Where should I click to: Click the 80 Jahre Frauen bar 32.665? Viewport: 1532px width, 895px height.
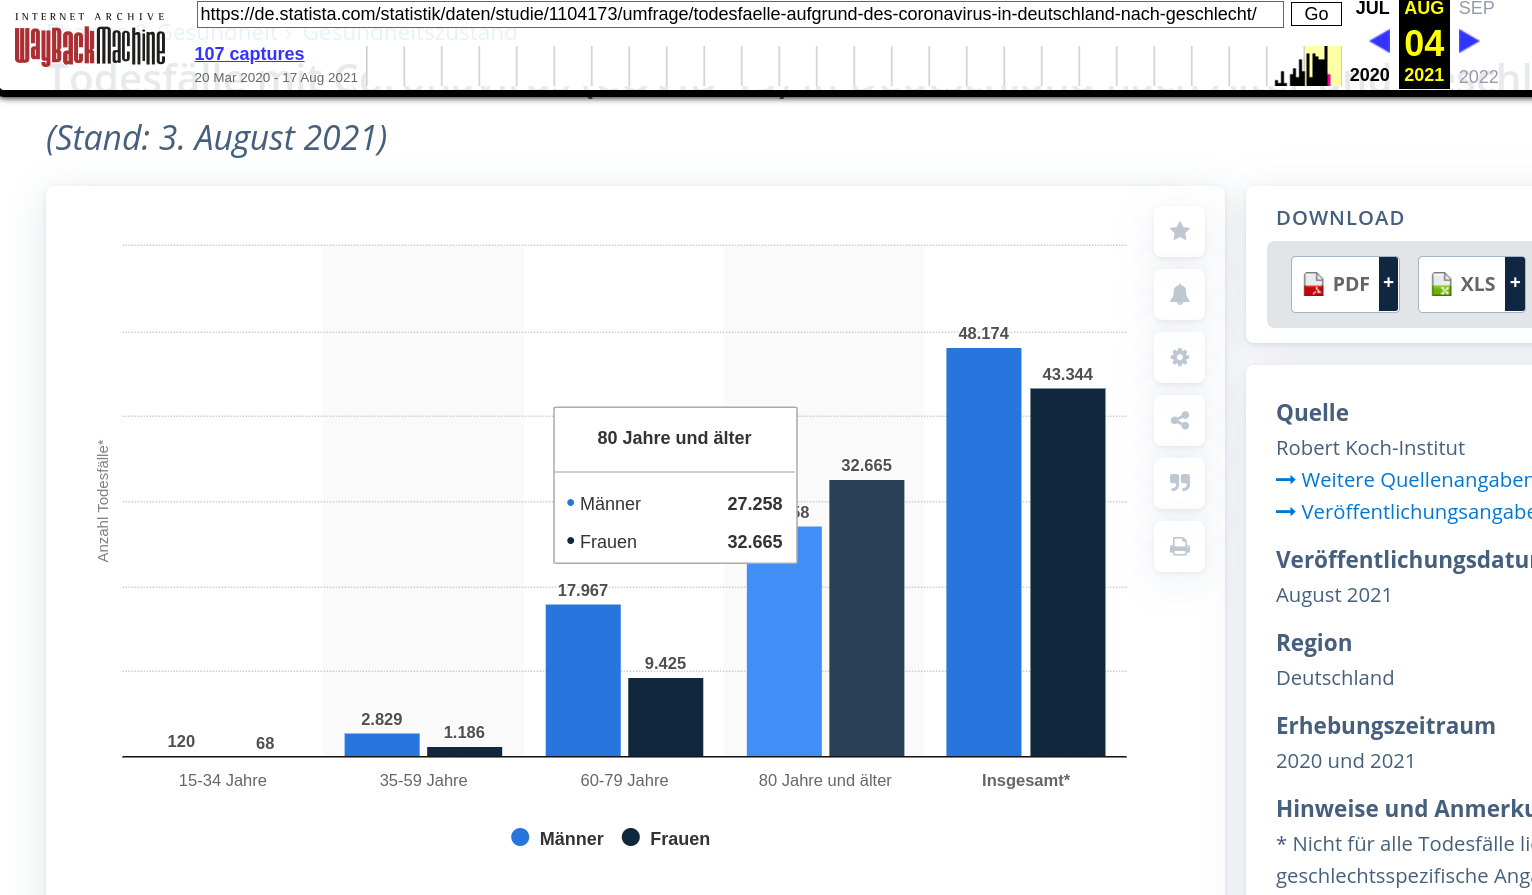click(867, 618)
